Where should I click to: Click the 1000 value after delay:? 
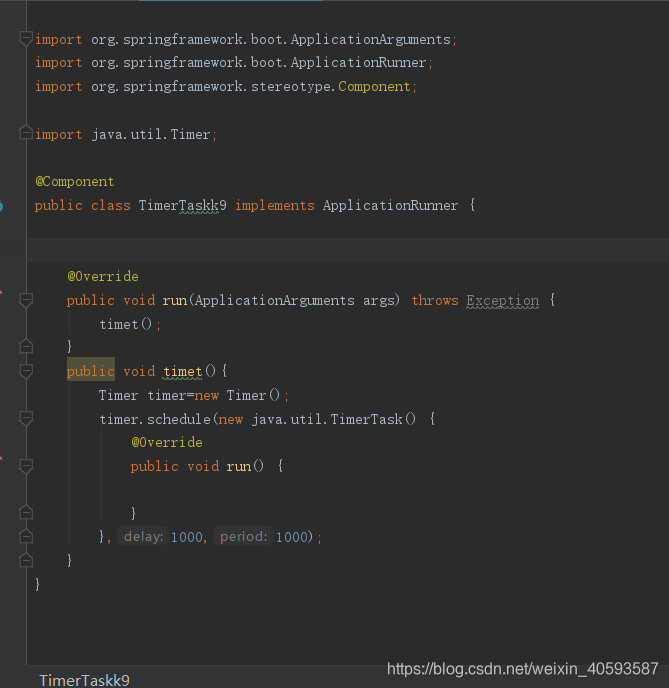[x=186, y=537]
